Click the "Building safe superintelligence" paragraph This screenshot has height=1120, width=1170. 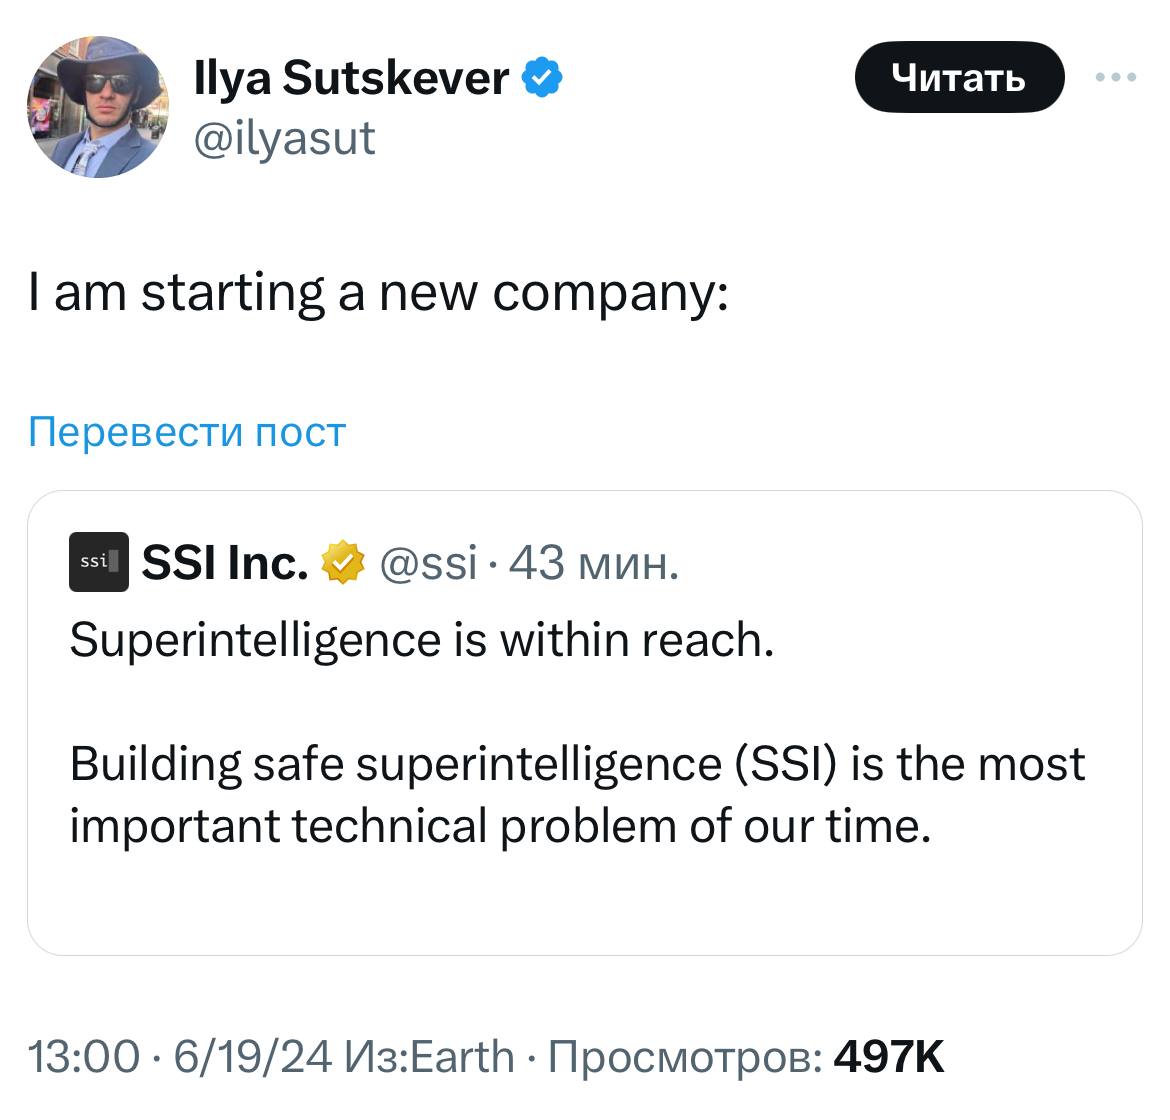(577, 795)
